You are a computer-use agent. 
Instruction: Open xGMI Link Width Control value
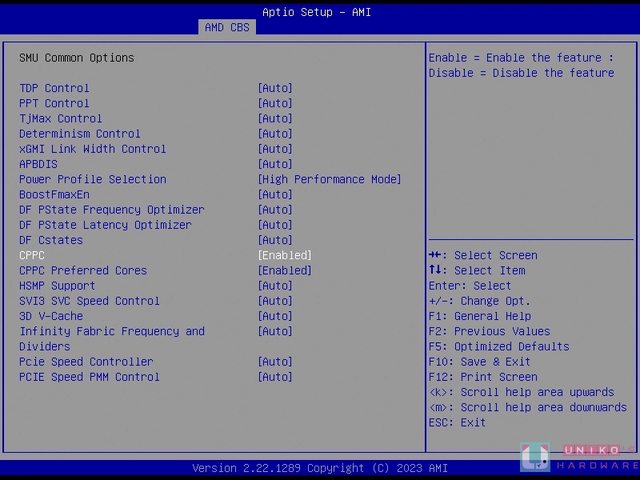[275, 149]
